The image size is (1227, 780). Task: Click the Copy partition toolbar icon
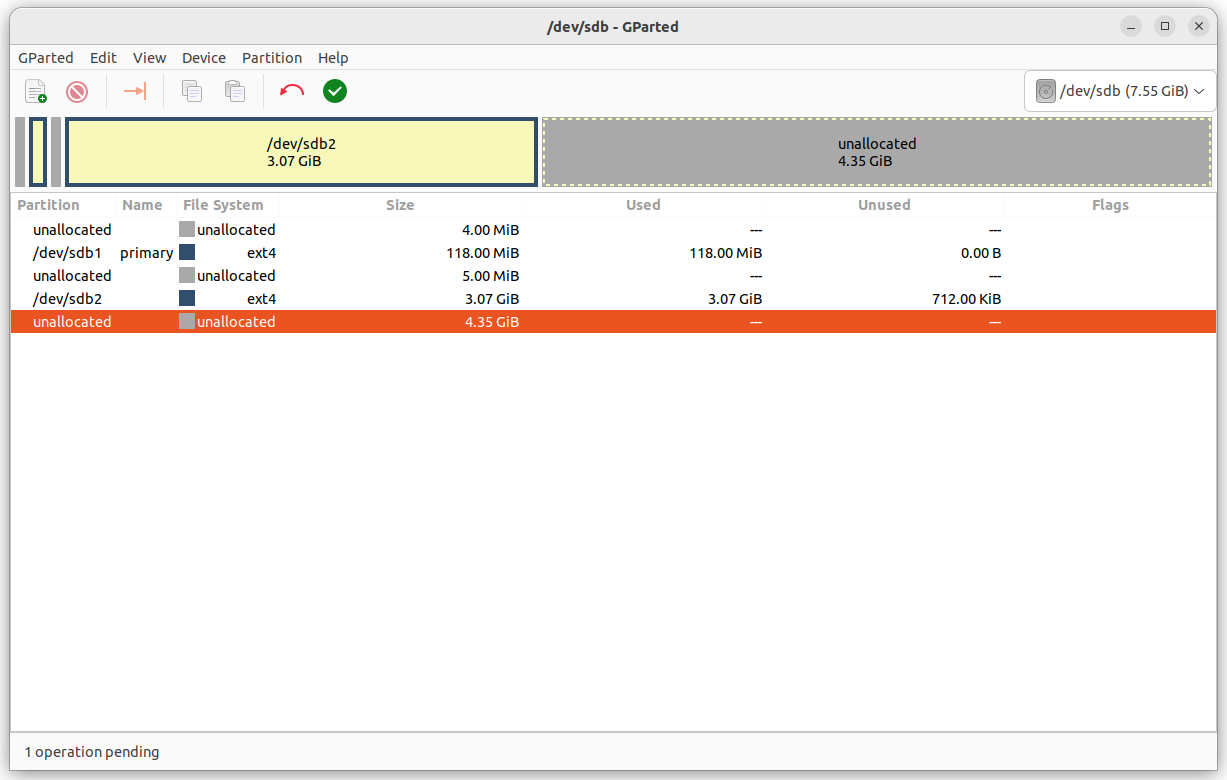pyautogui.click(x=191, y=91)
